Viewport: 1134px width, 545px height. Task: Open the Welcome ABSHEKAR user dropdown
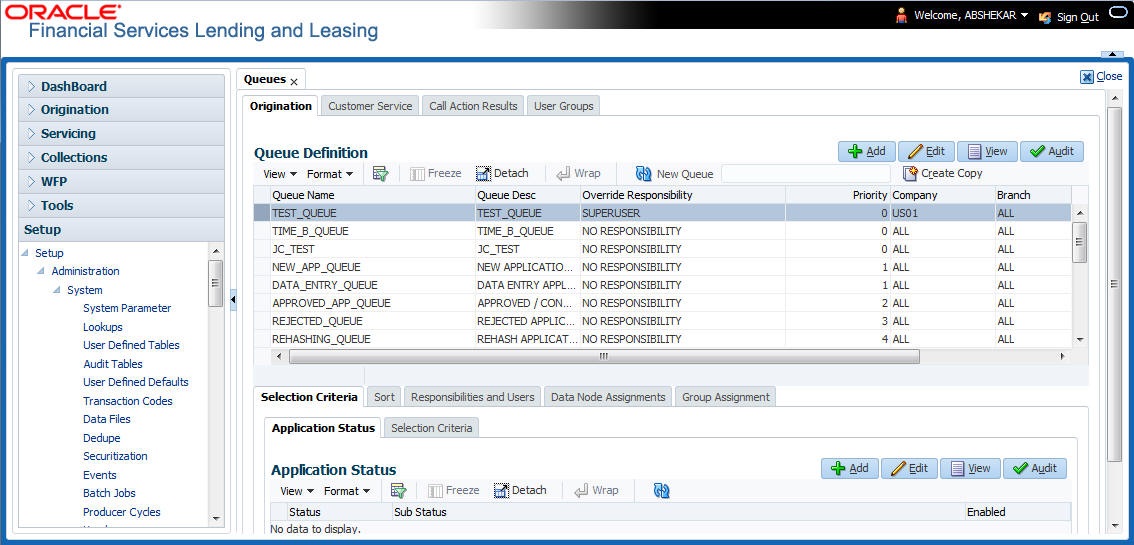971,15
